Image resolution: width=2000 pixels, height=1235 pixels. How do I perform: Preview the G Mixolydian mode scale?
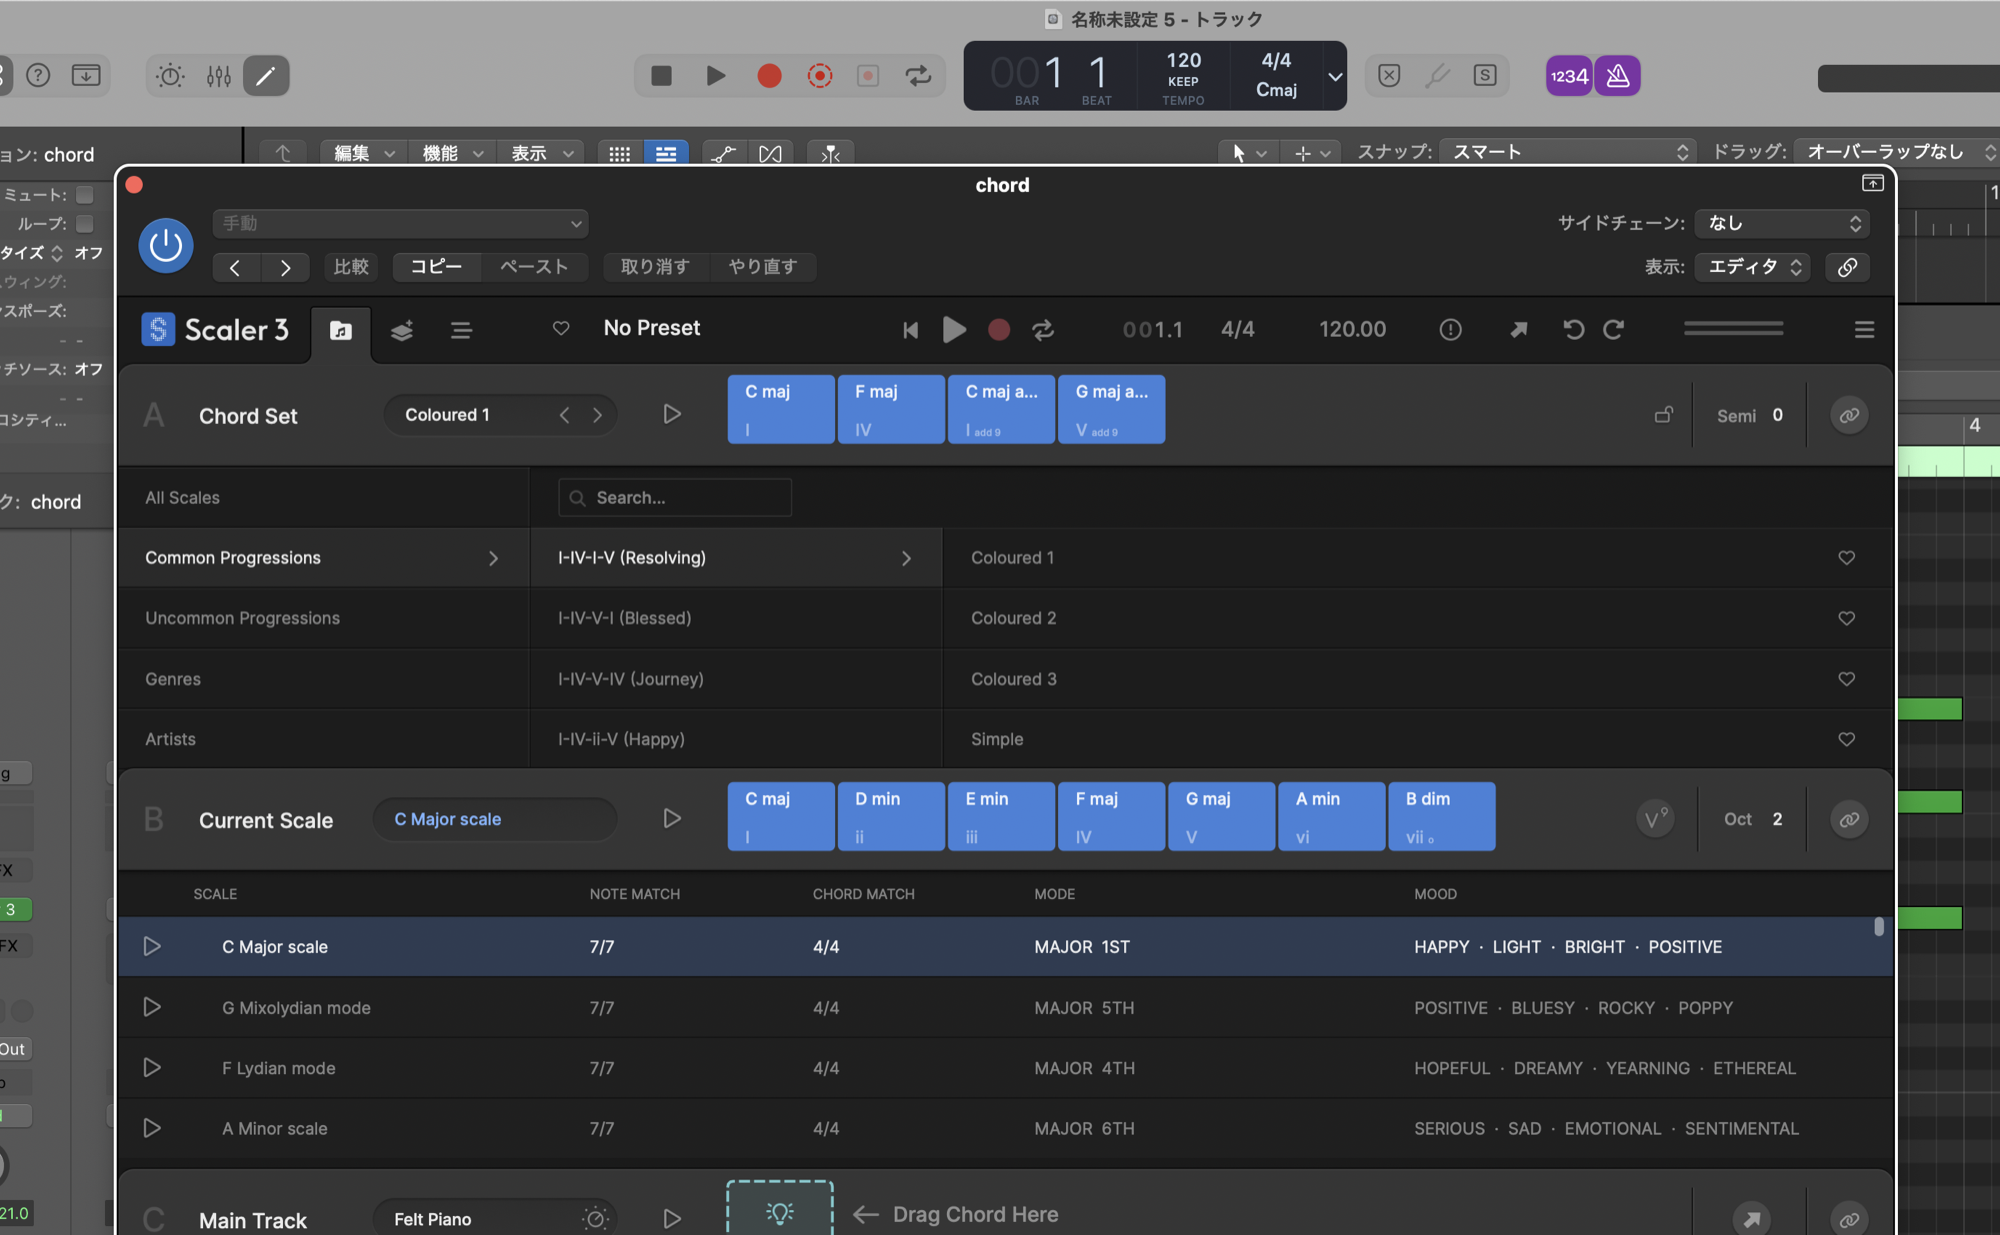click(x=152, y=1008)
